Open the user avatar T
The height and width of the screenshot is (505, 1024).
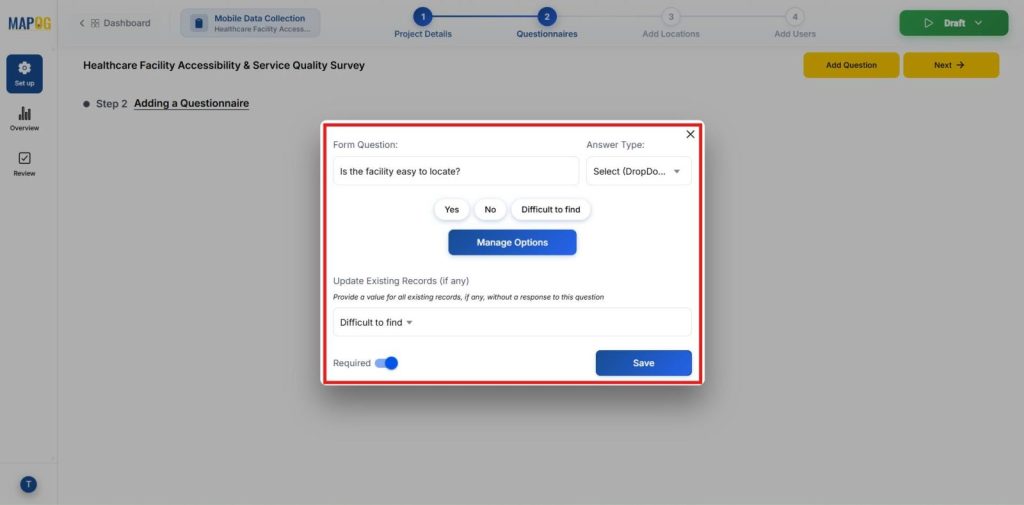pyautogui.click(x=28, y=484)
